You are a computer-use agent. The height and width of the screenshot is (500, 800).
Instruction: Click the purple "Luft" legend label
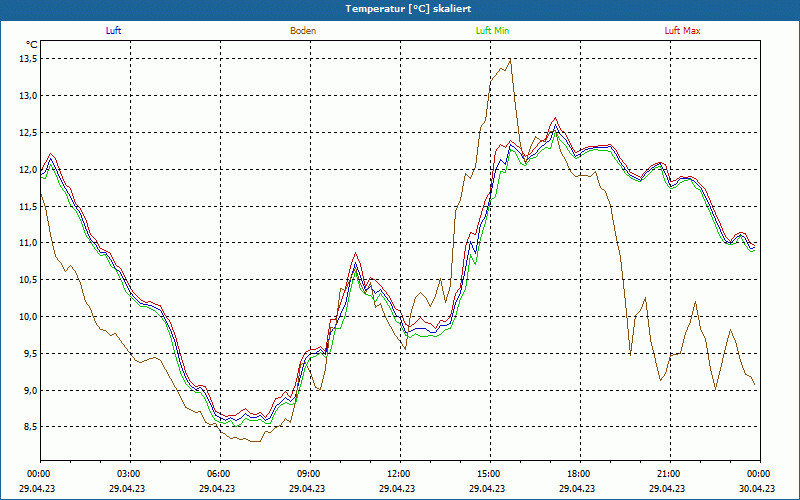click(113, 31)
